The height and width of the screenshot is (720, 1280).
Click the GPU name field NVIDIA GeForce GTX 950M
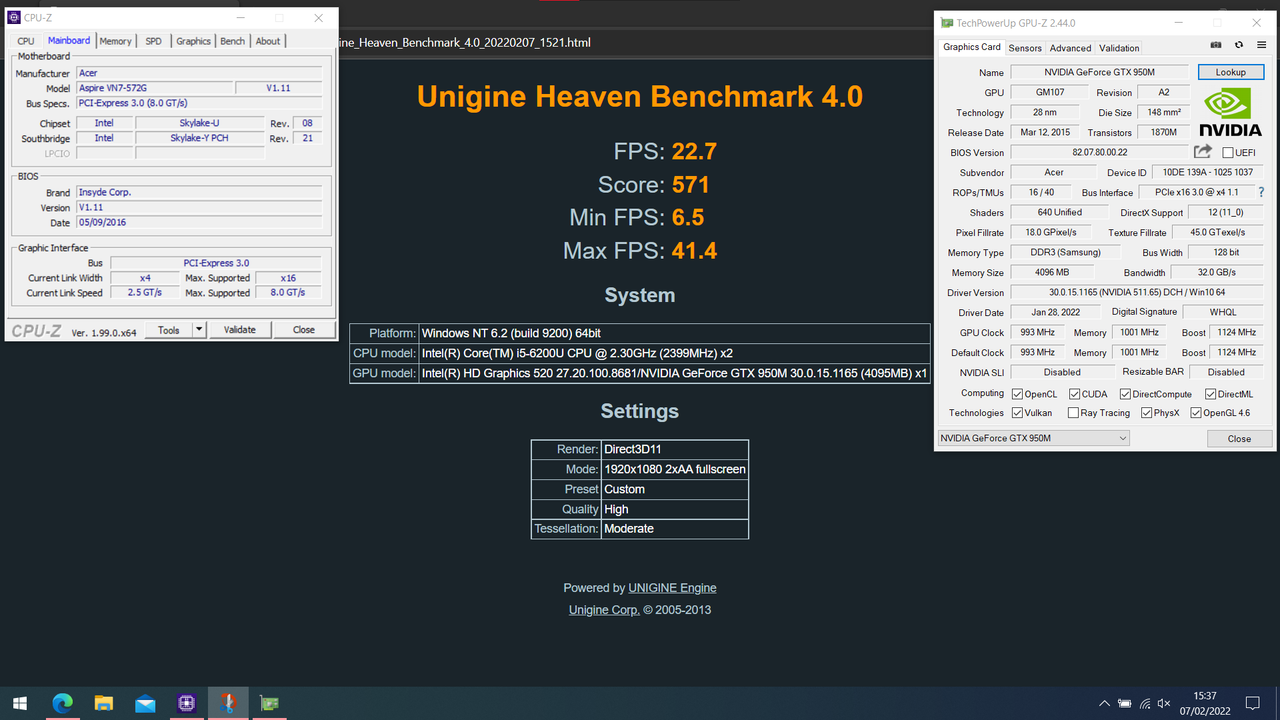pos(1100,72)
